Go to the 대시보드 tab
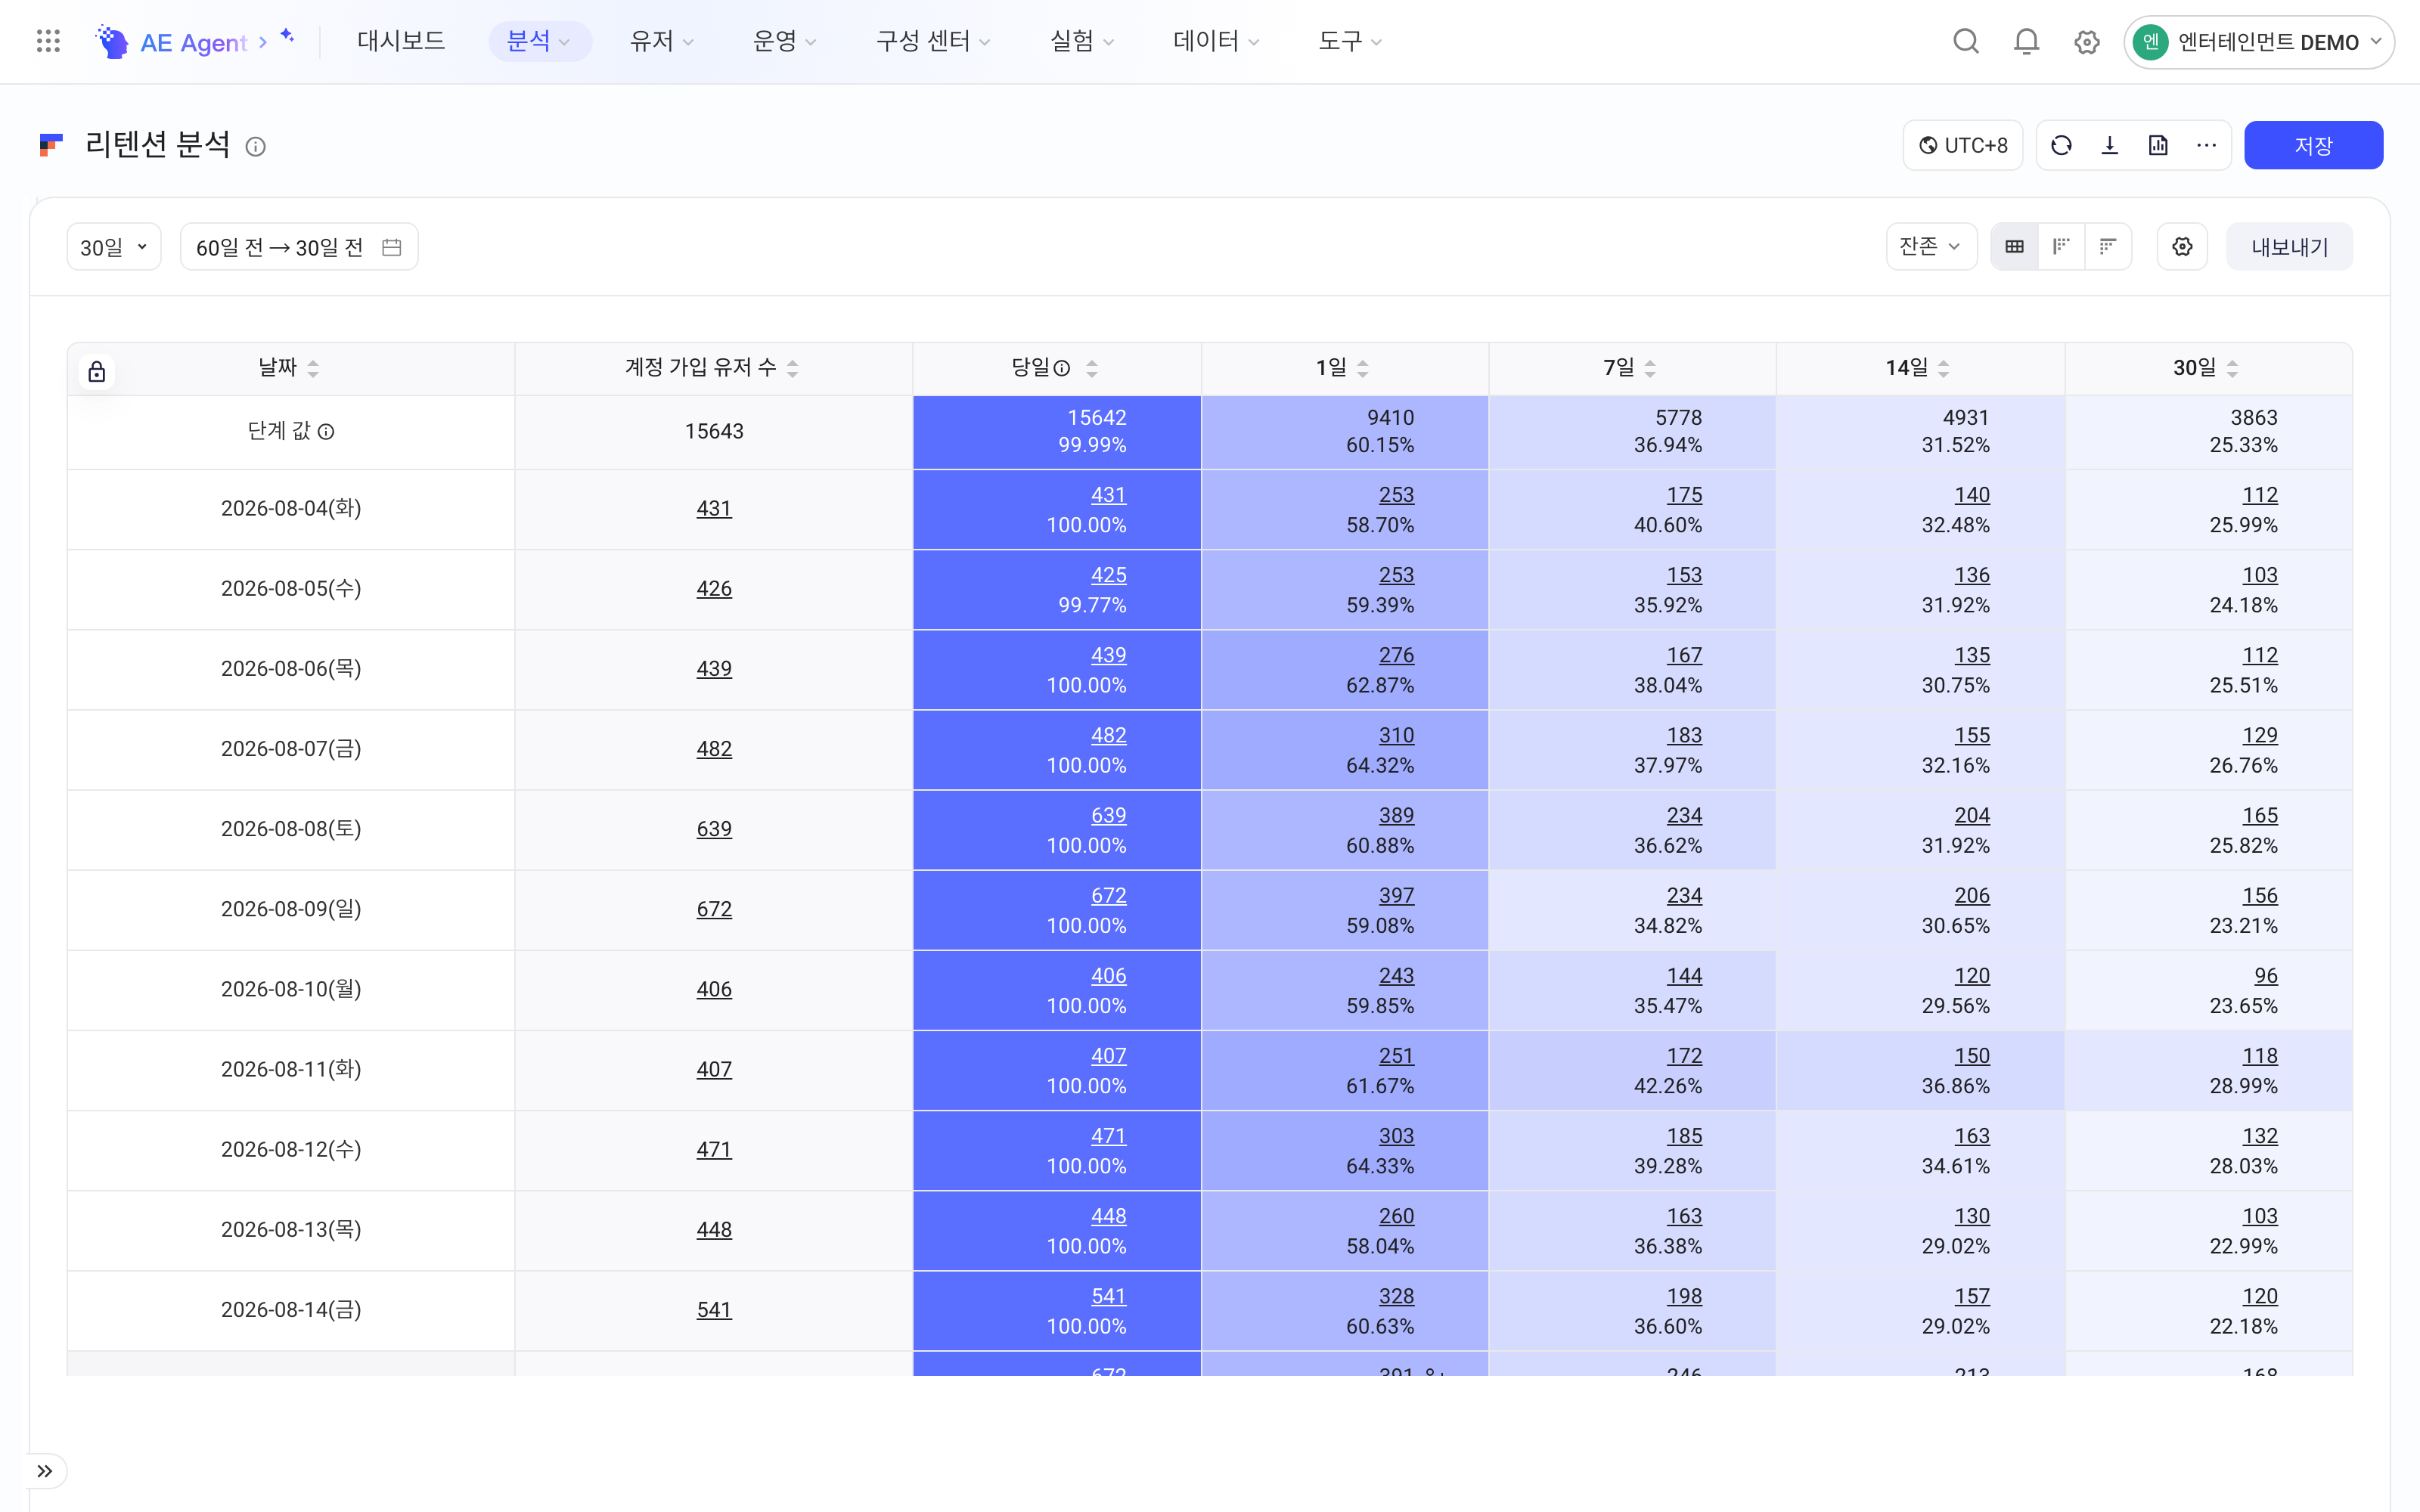Image resolution: width=2420 pixels, height=1512 pixels. coord(401,41)
